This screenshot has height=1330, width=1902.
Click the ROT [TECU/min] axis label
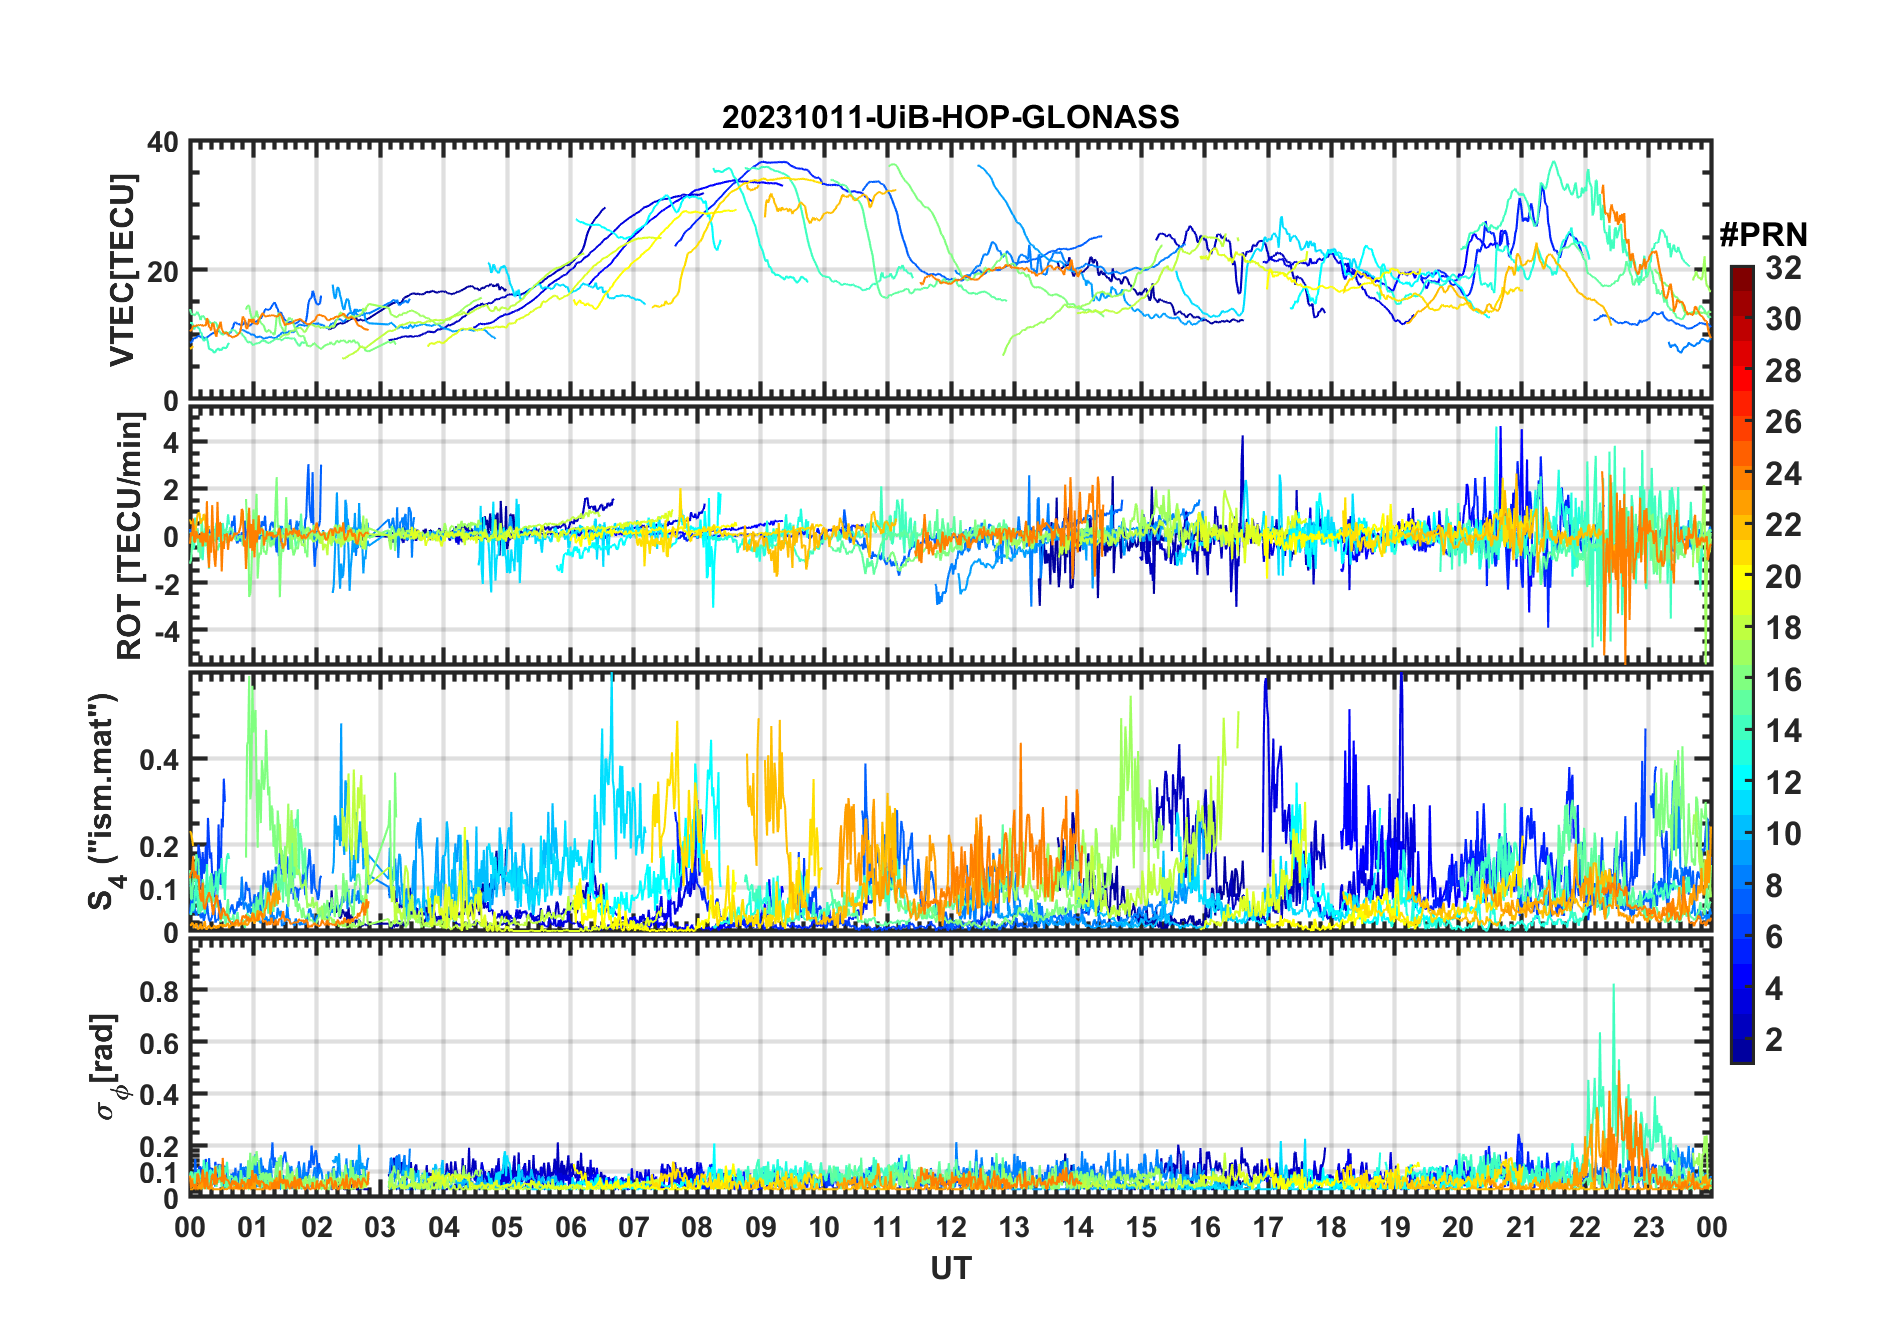click(x=129, y=535)
